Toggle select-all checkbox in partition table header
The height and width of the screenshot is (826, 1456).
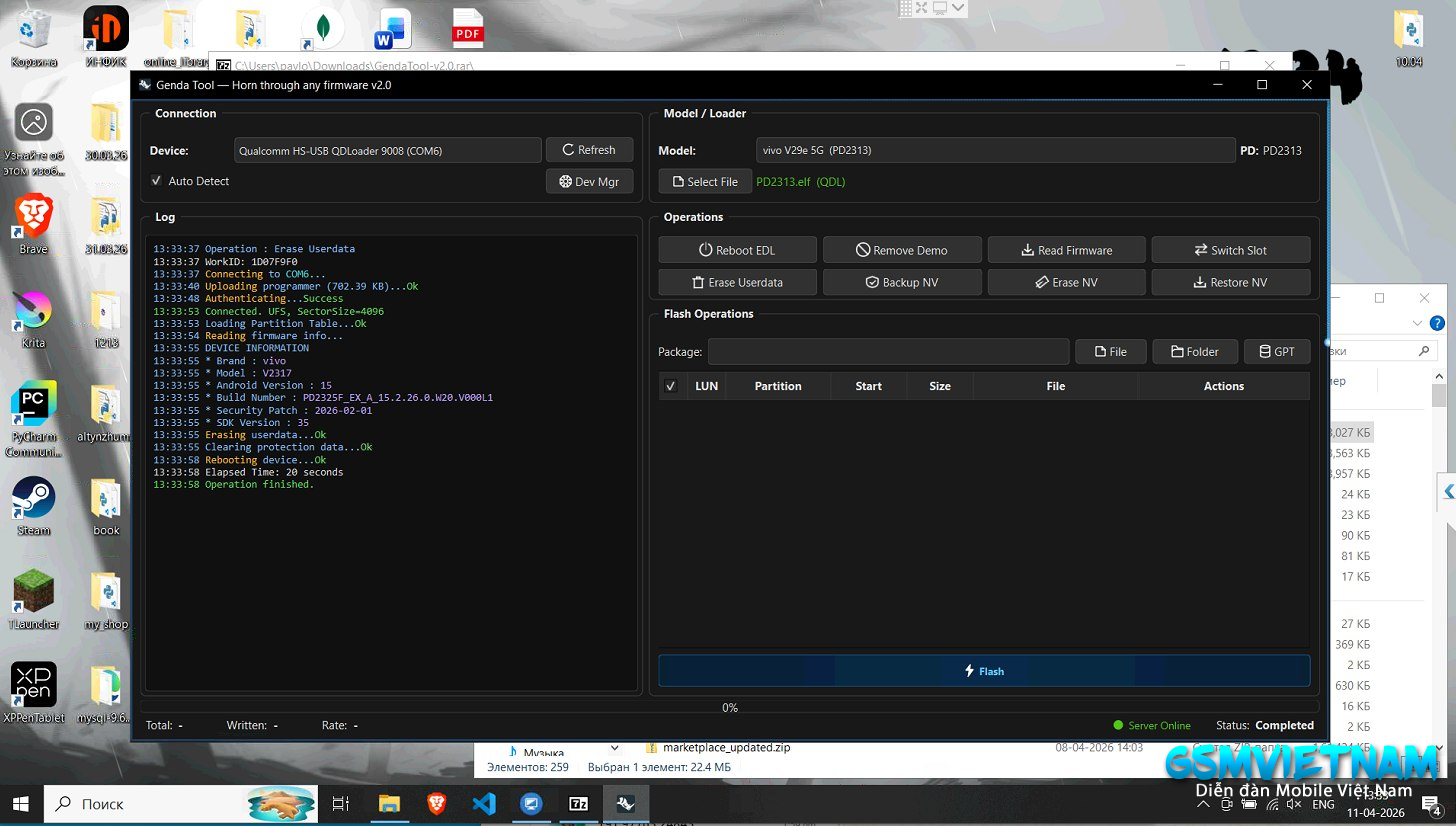[x=671, y=386]
